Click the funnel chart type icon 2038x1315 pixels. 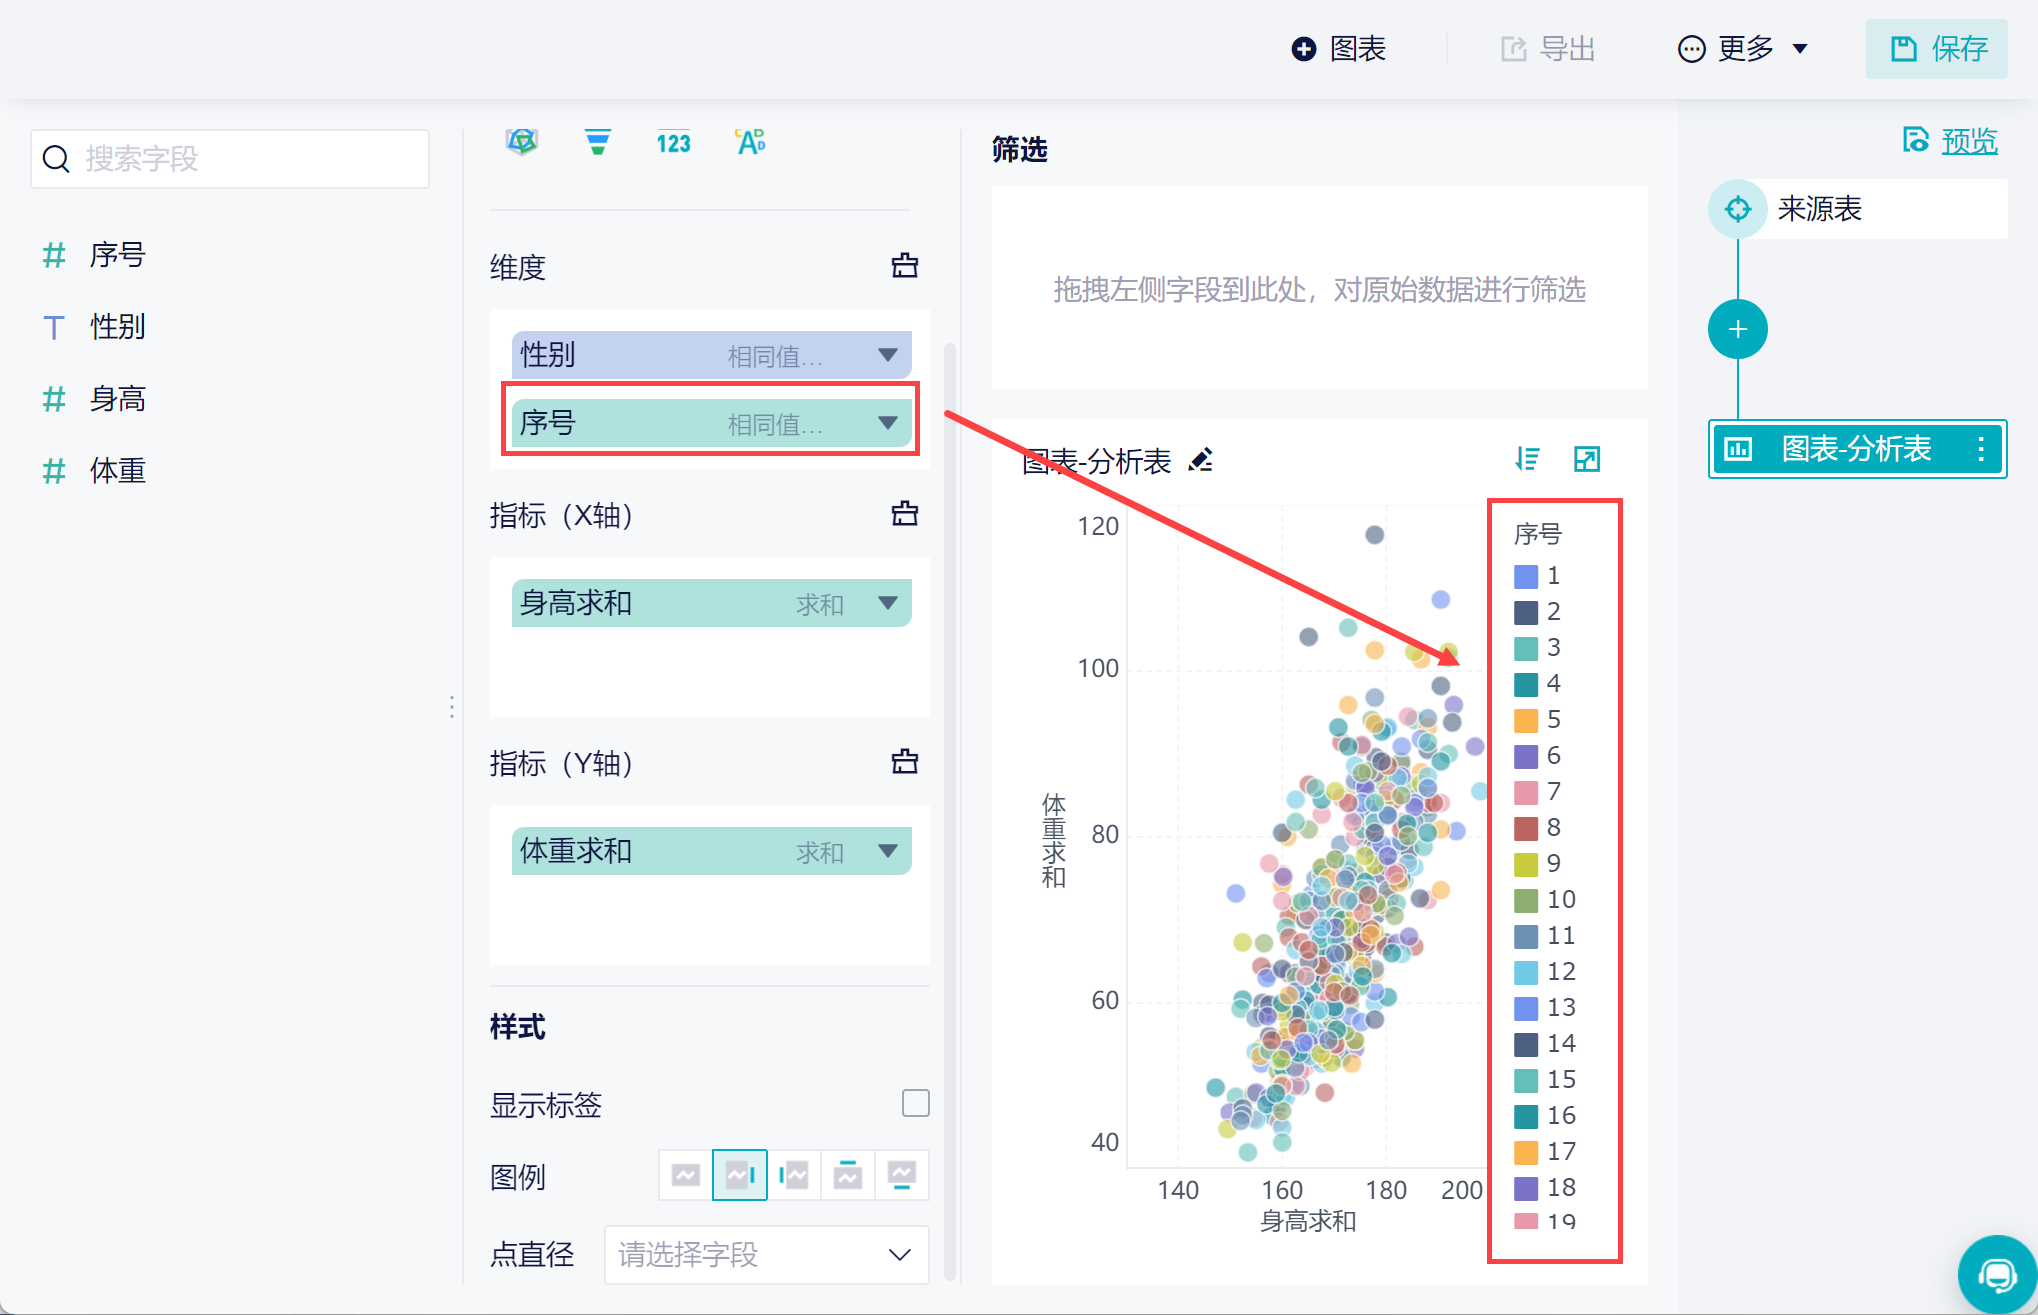coord(597,143)
